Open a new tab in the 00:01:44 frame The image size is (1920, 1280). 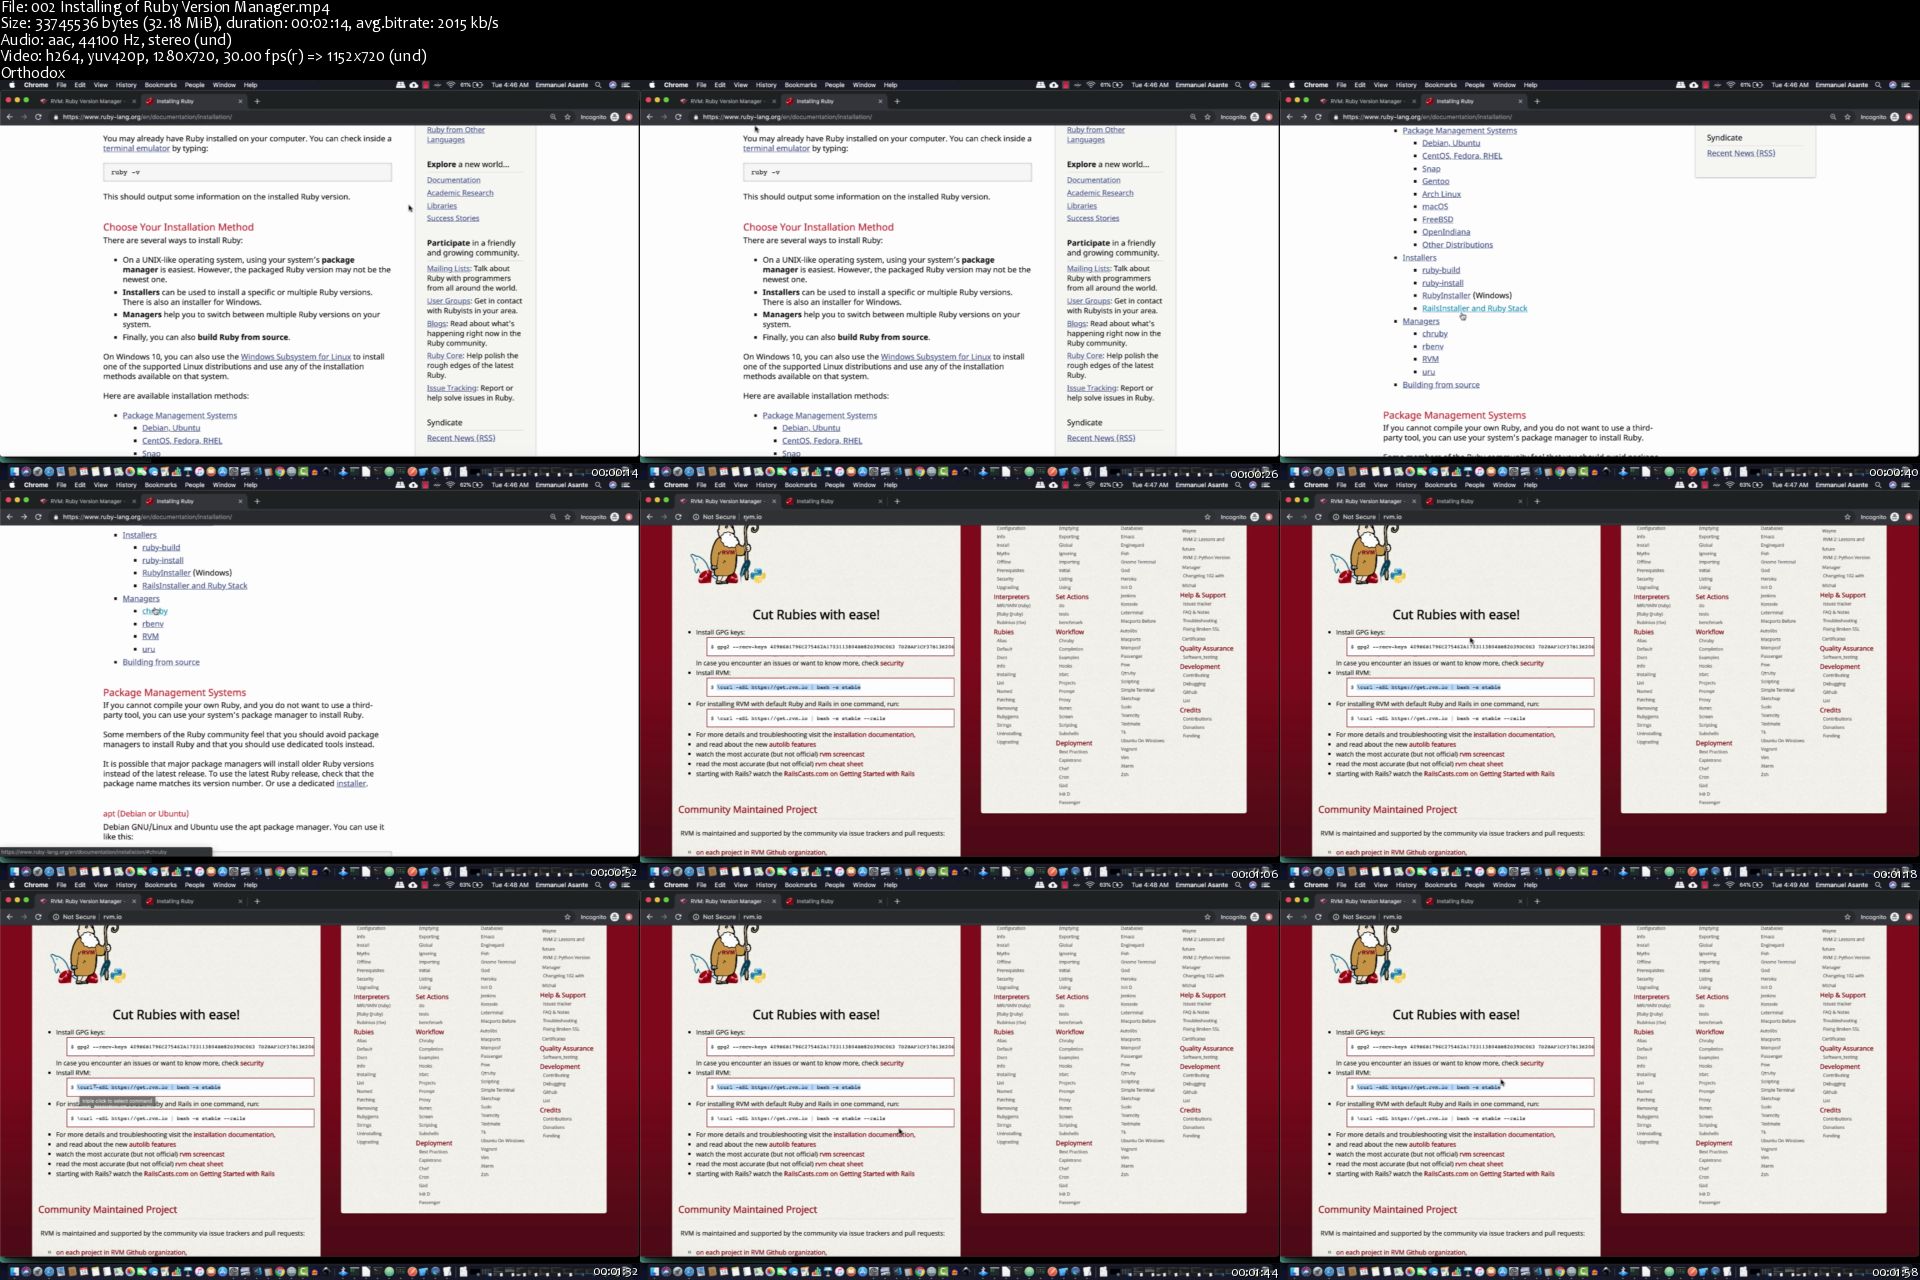pos(897,901)
